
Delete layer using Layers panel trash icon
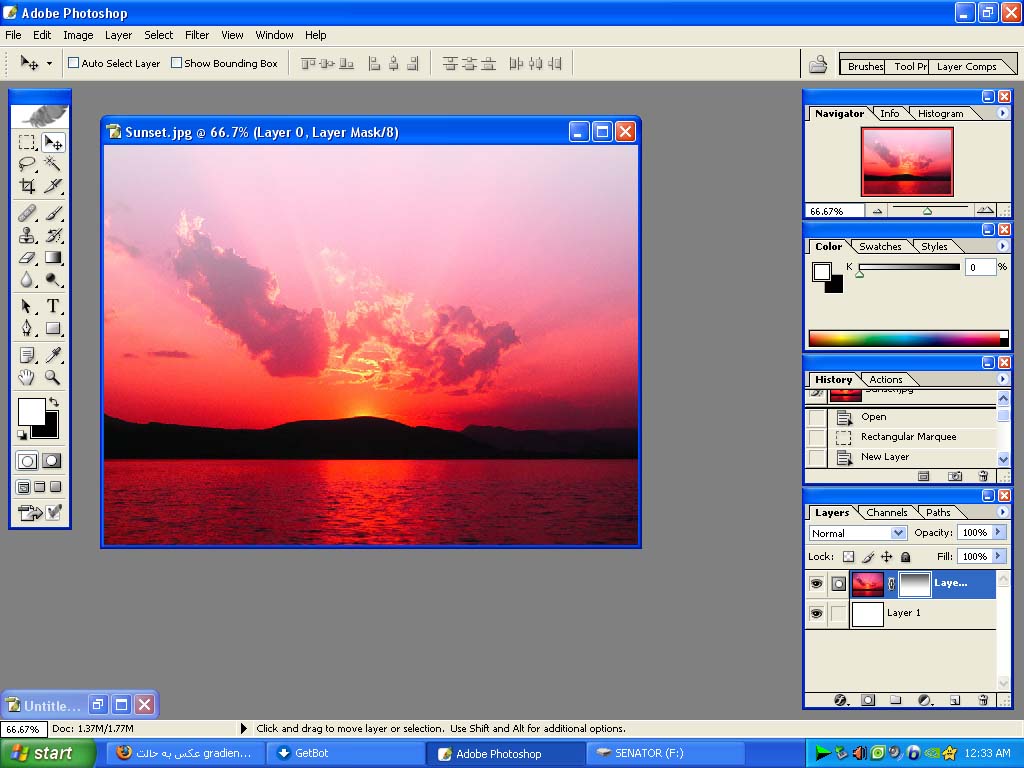click(983, 700)
